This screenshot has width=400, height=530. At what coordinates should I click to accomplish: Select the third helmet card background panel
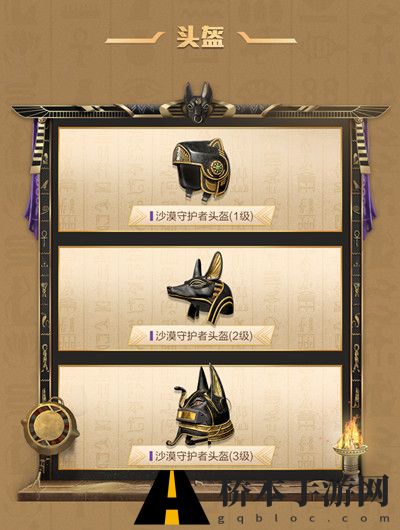pyautogui.click(x=200, y=417)
